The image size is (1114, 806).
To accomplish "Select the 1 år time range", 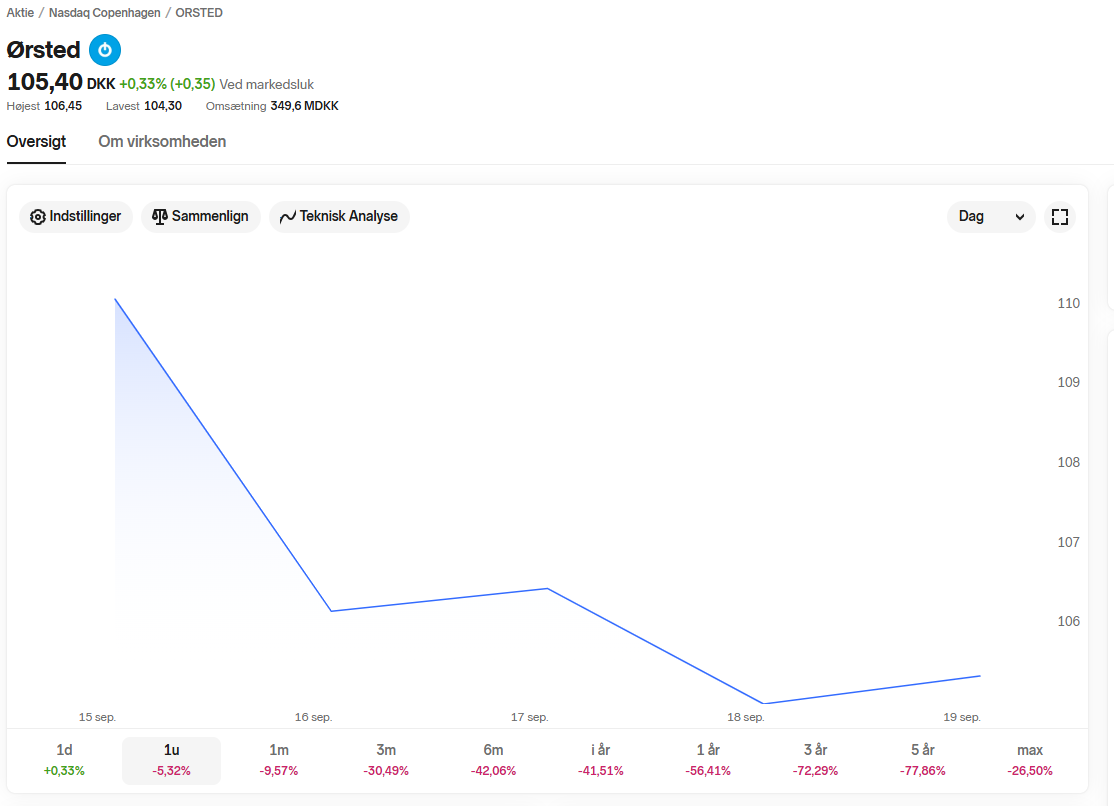I will [x=708, y=760].
